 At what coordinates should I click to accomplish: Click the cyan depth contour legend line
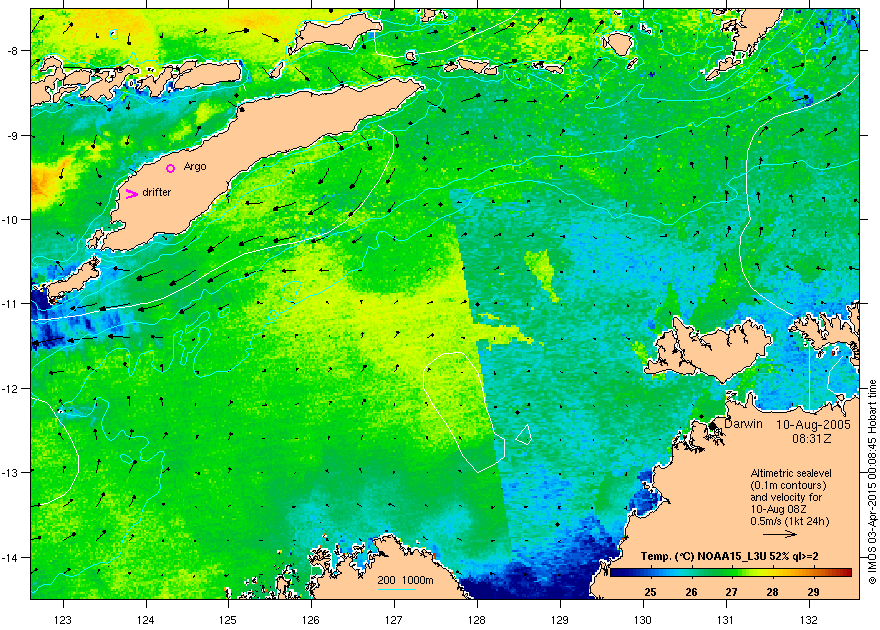396,589
